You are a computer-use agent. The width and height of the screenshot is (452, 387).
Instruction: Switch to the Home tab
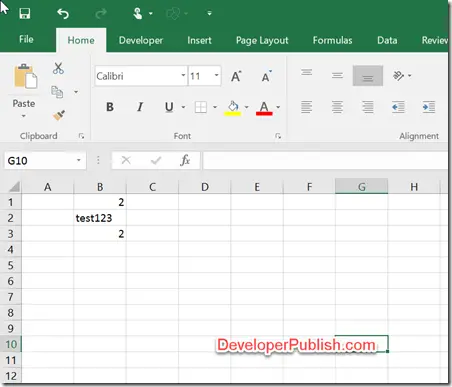[81, 40]
